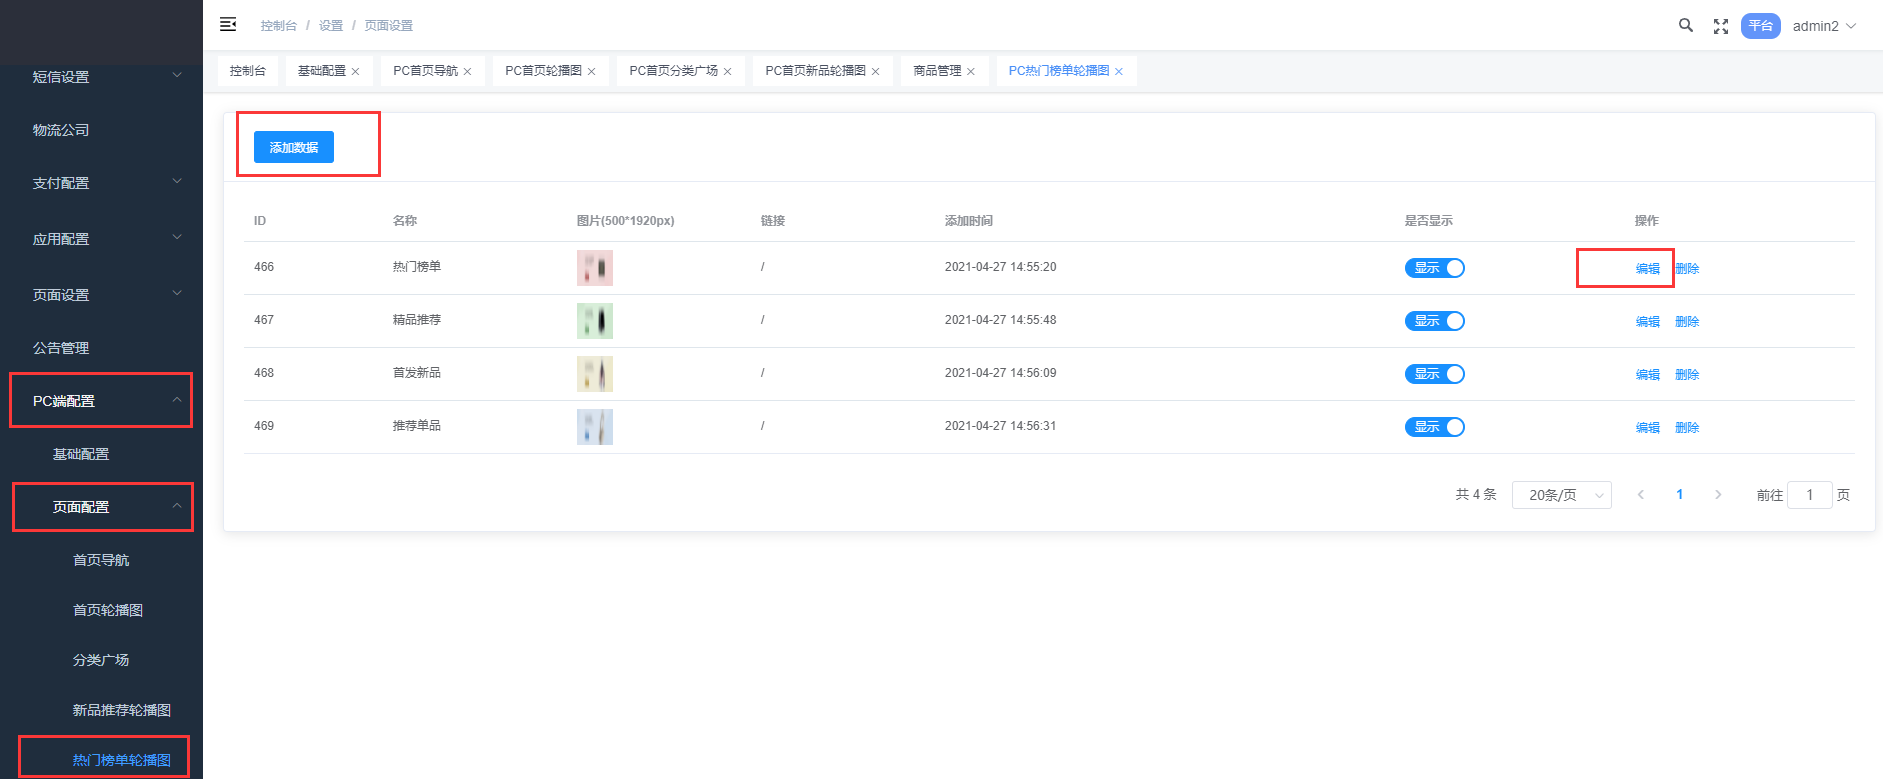Switch to the PC首页轮播图 tab
Image resolution: width=1883 pixels, height=779 pixels.
543,71
